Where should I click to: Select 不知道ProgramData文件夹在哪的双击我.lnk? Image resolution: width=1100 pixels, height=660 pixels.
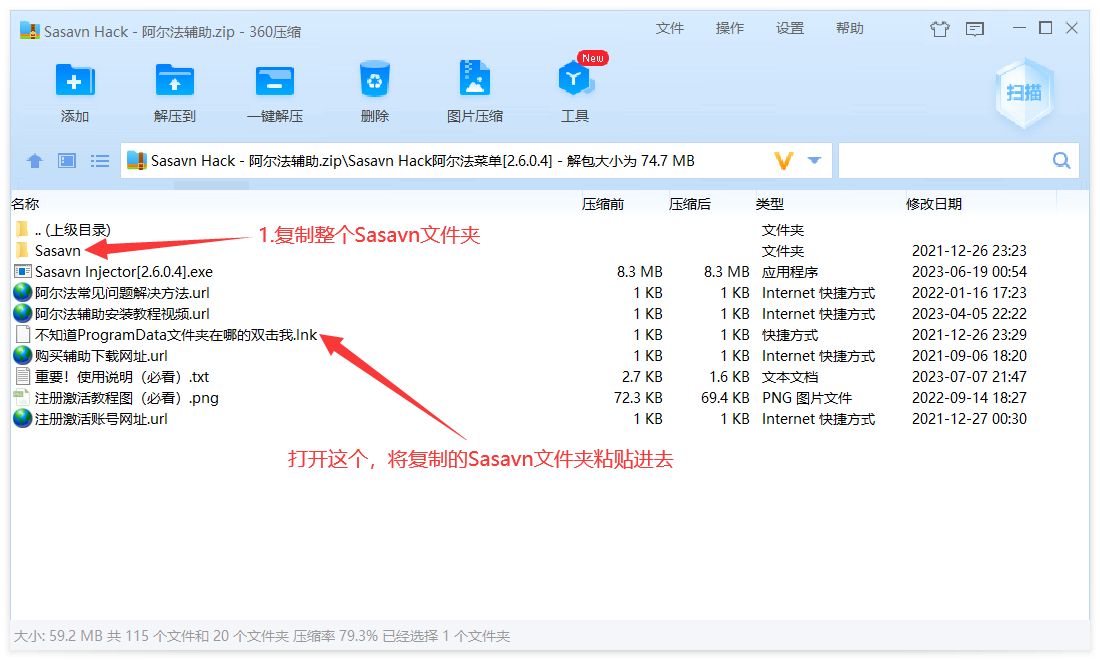click(176, 335)
